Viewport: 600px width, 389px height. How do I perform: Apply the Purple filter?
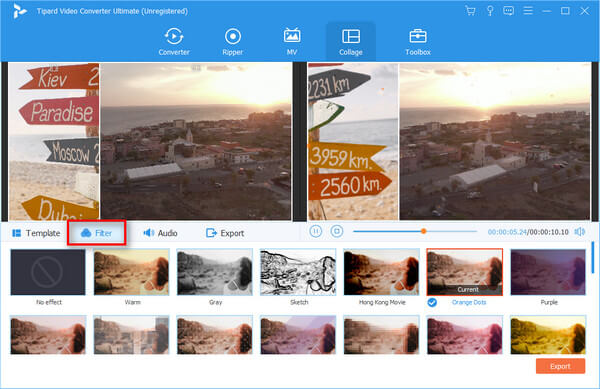(548, 272)
